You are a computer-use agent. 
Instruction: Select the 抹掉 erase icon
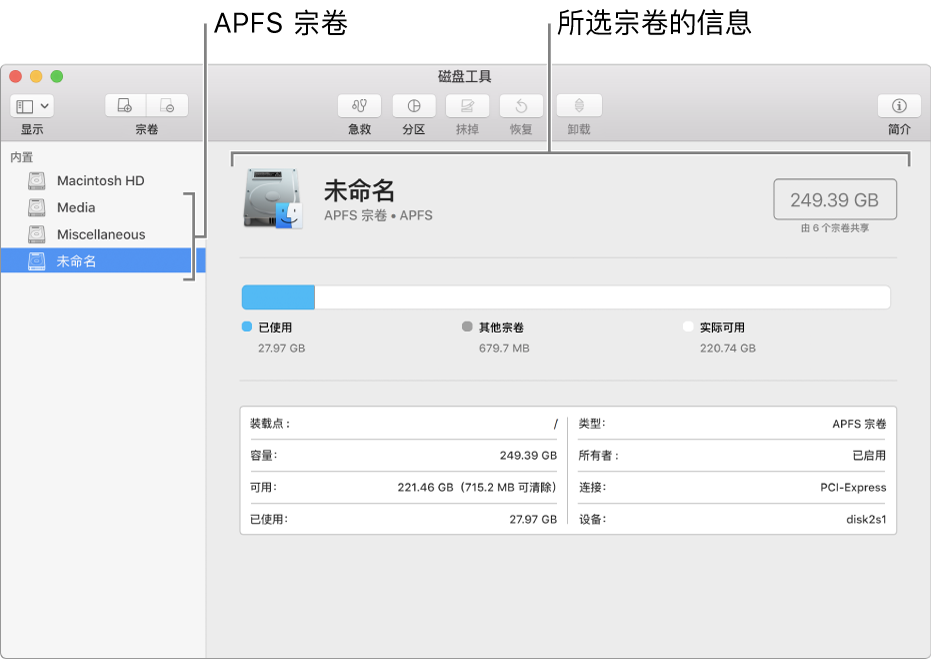pyautogui.click(x=466, y=105)
